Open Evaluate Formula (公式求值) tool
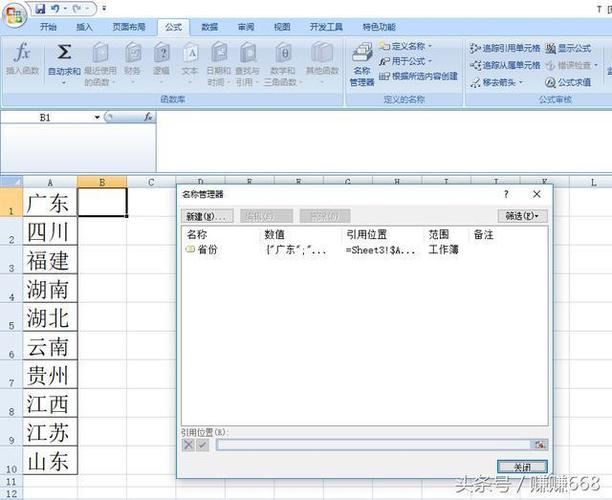Screen dimensions: 612x500 [x=568, y=82]
